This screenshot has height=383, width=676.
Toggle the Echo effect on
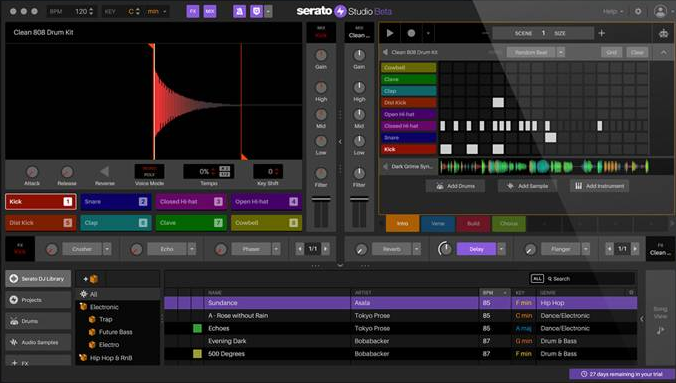point(167,249)
